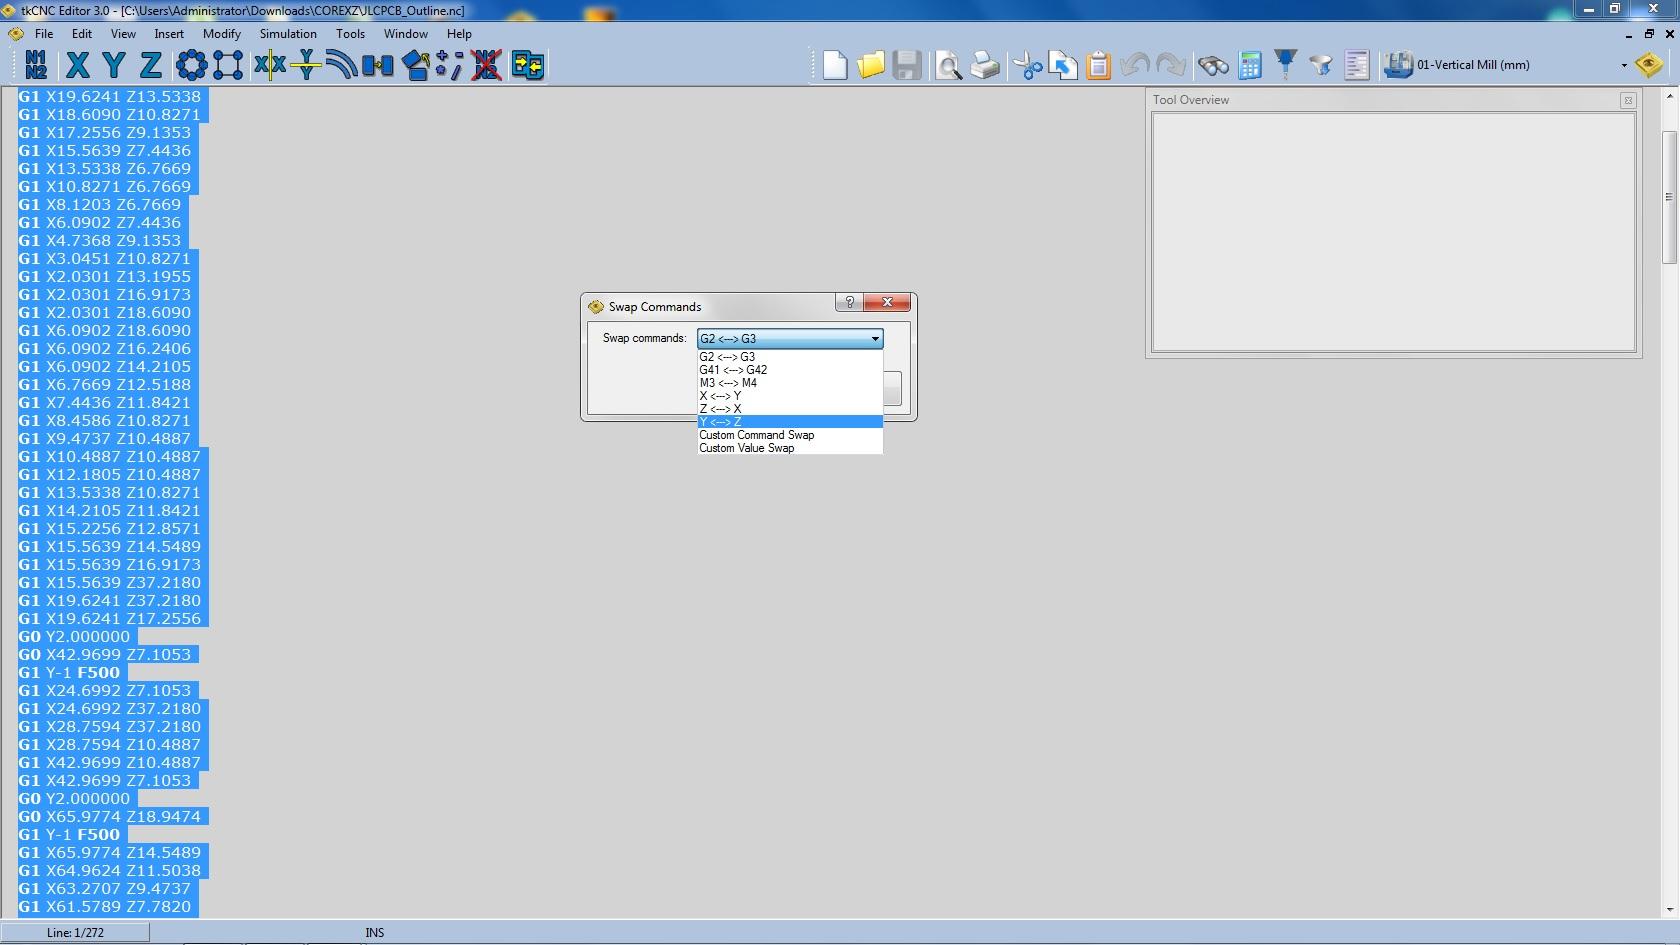1680x945 pixels.
Task: Click the binoculars find icon
Action: (x=1213, y=66)
